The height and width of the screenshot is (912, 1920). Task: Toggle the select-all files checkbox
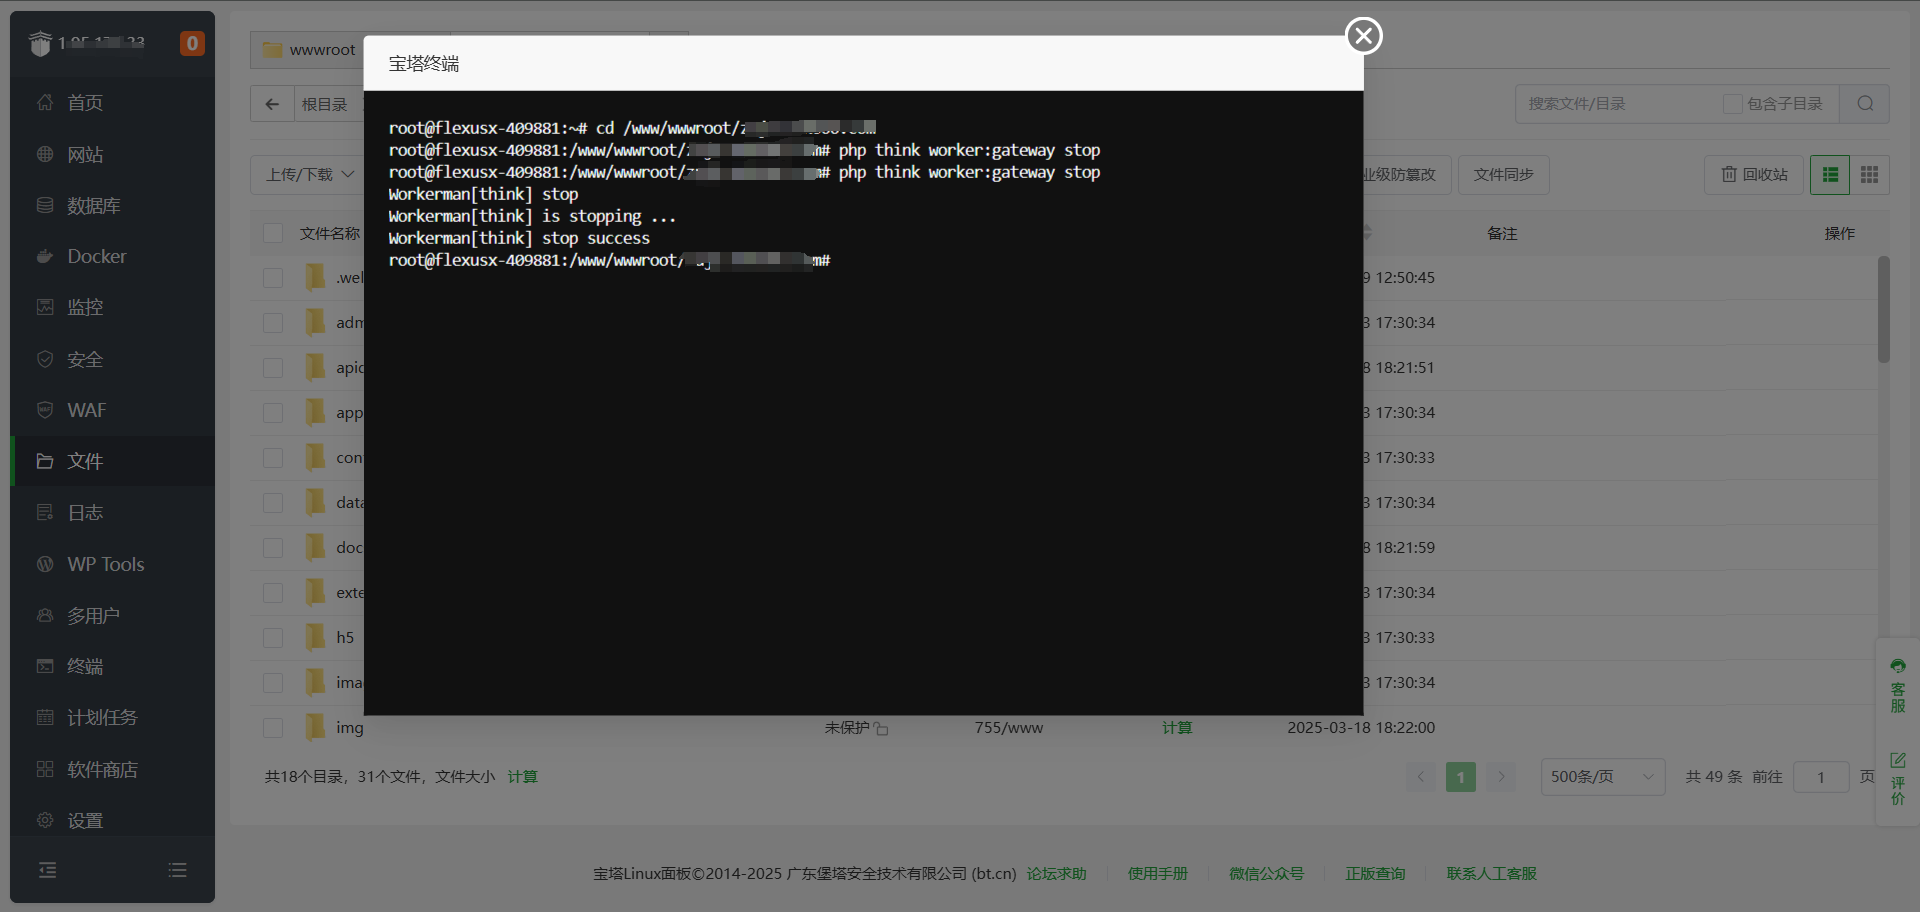pyautogui.click(x=272, y=233)
